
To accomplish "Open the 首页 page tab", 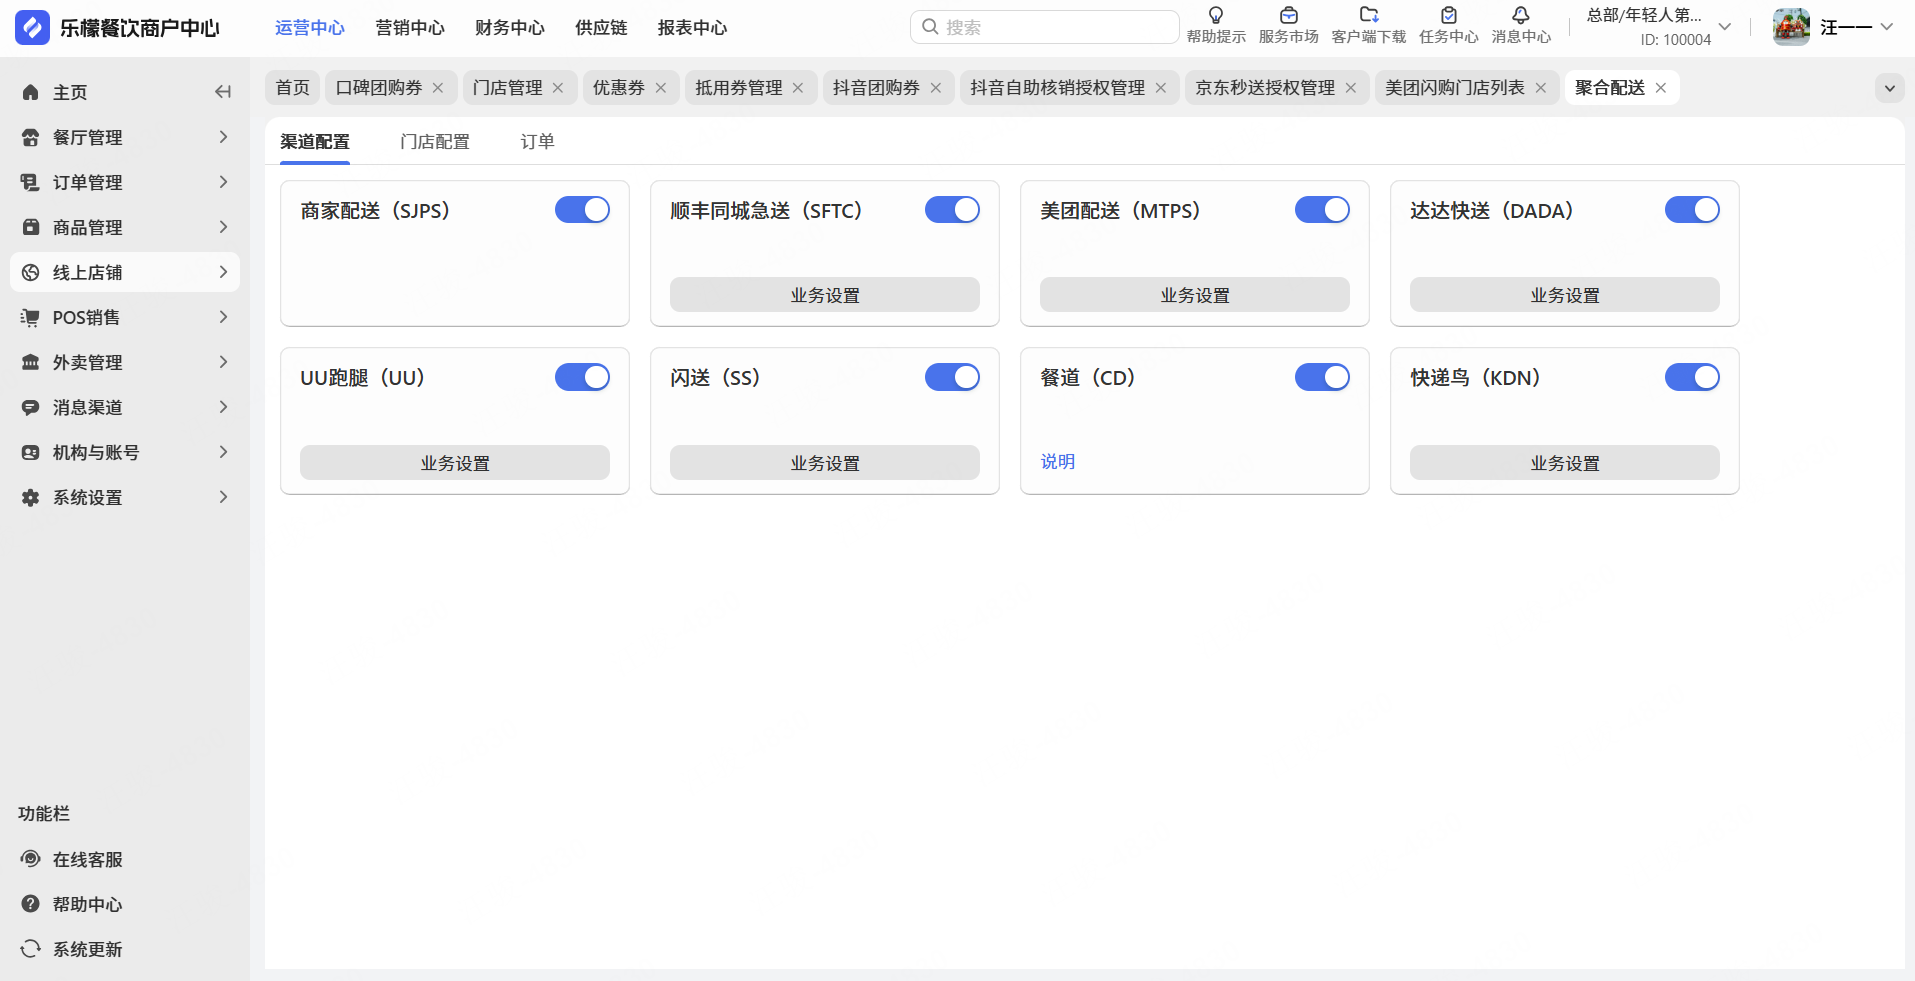I will point(293,88).
